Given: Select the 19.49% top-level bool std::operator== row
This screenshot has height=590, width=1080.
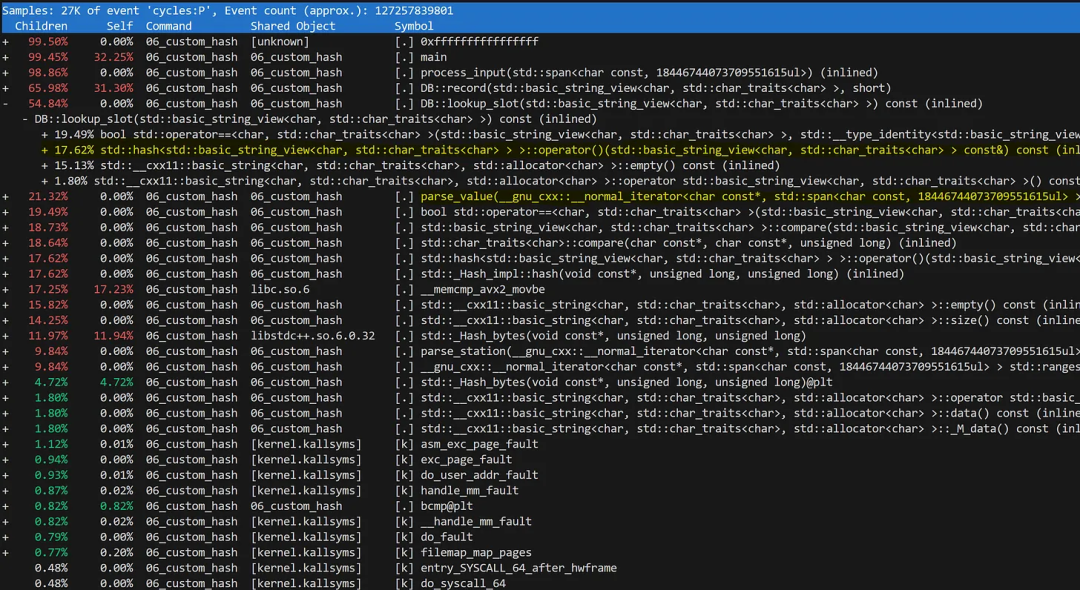Looking at the screenshot, I should click(540, 212).
